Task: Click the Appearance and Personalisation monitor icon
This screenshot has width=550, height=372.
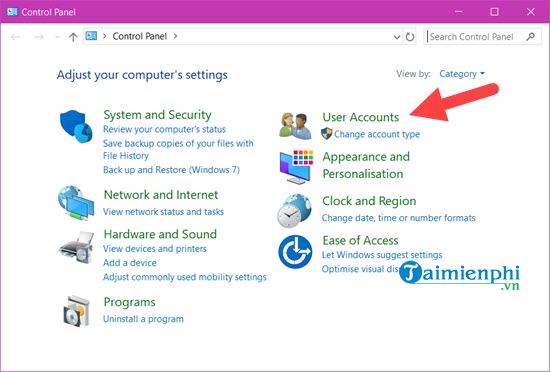Action: [296, 167]
